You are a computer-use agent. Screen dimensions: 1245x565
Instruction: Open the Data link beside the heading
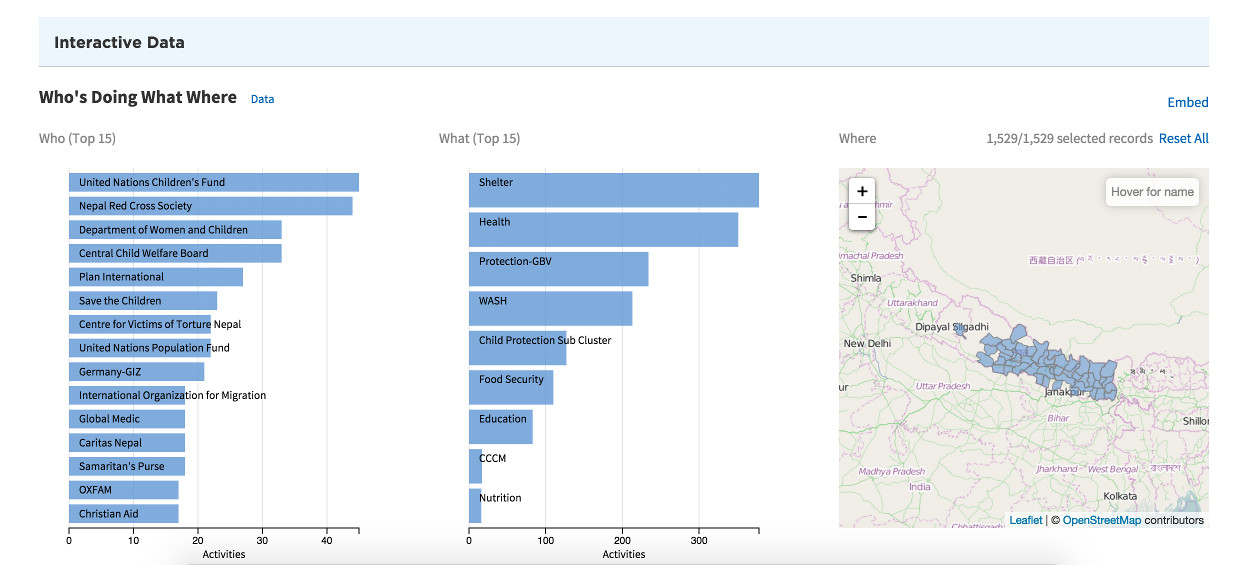(262, 99)
